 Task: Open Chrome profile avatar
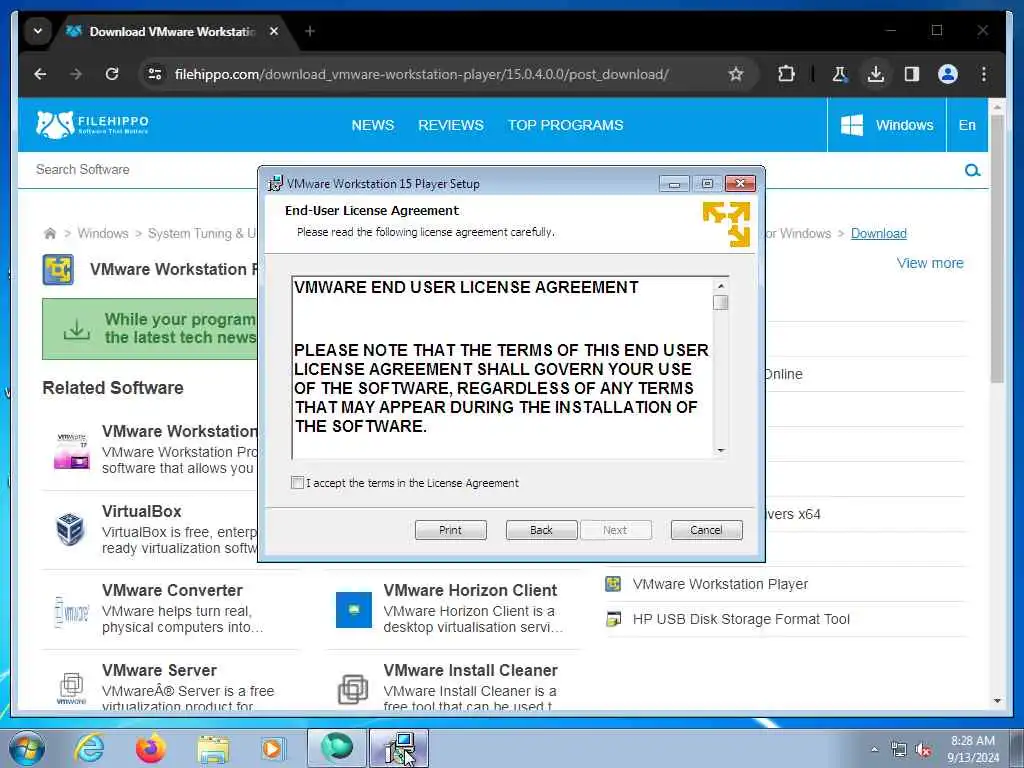[948, 74]
